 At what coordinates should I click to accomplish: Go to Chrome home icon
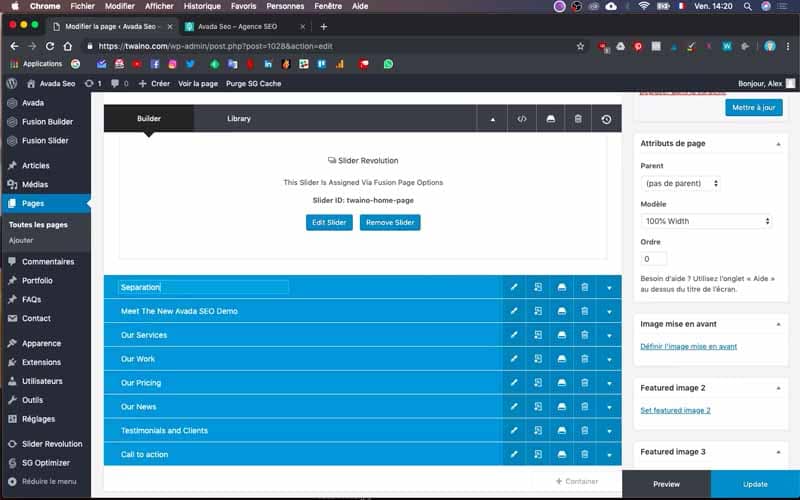tap(67, 46)
